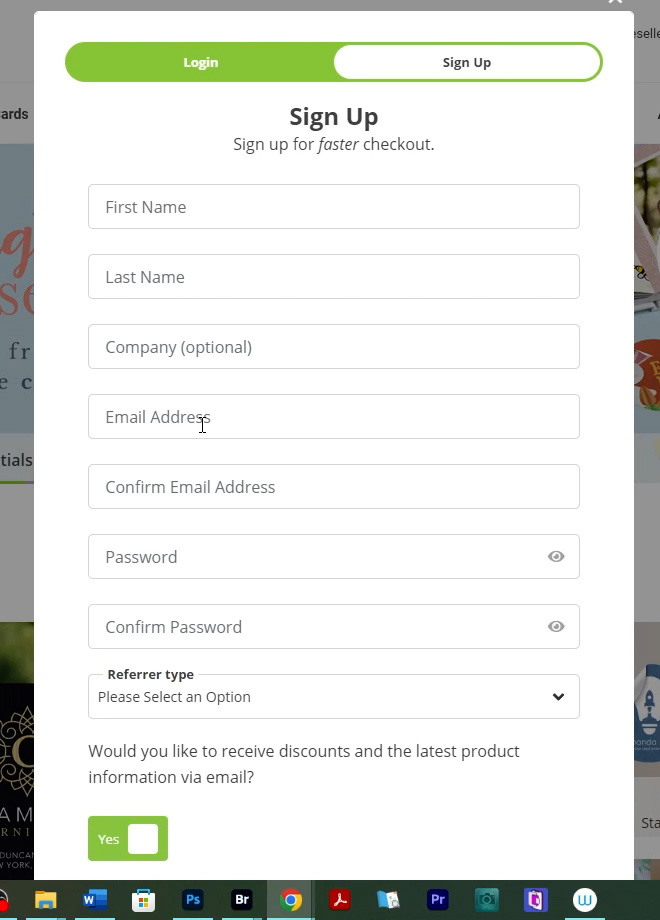Click the Confirm Email Address field
This screenshot has width=660, height=920.
334,486
